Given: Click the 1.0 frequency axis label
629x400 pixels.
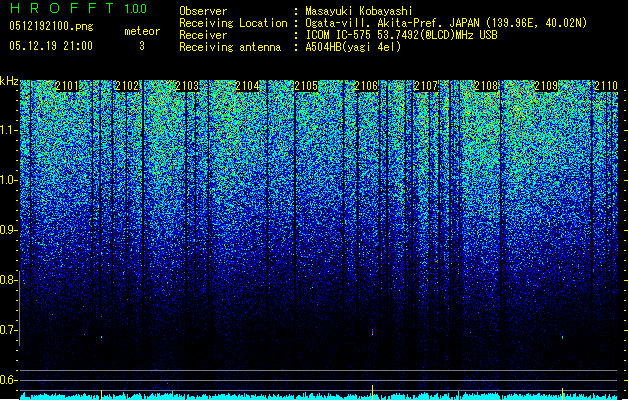Looking at the screenshot, I should (8, 180).
